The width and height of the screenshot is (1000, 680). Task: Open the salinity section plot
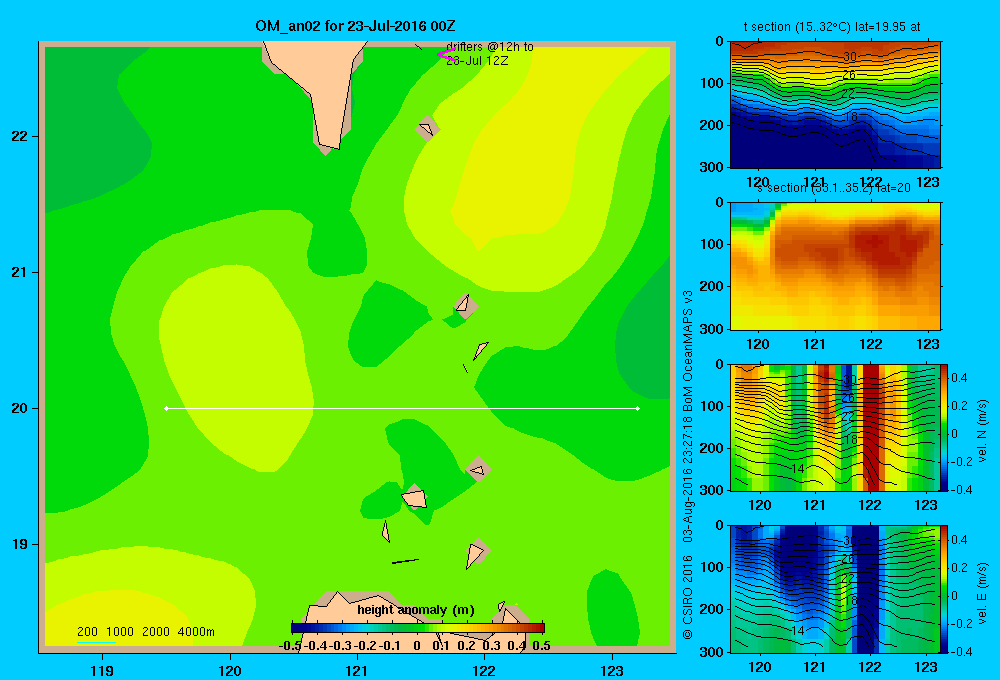pos(835,265)
